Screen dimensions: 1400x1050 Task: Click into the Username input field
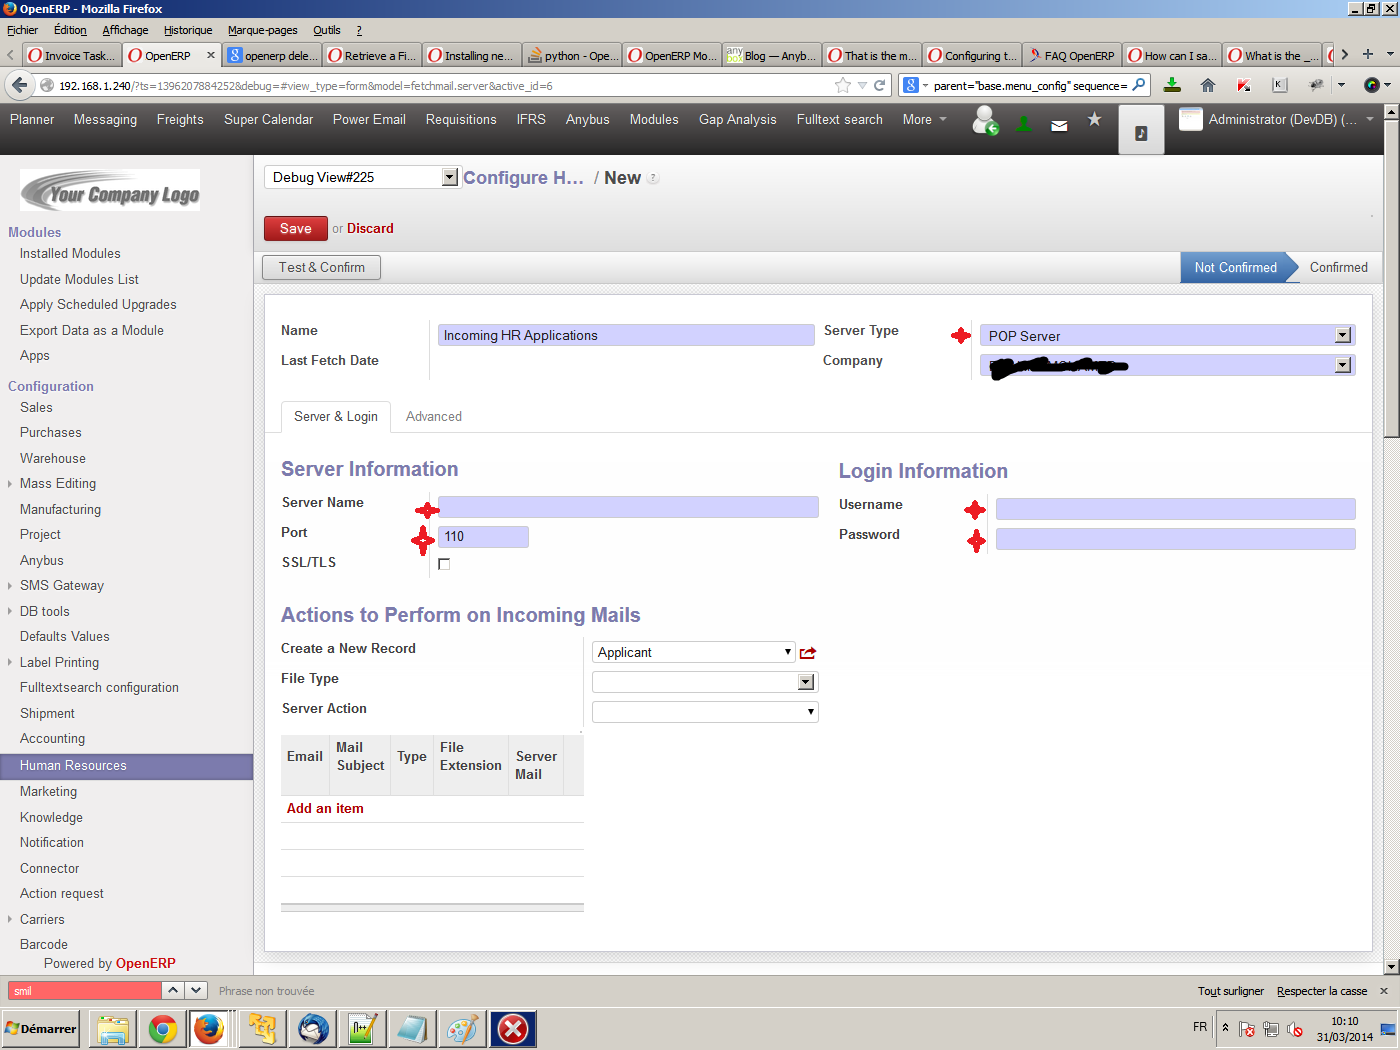coord(1175,509)
